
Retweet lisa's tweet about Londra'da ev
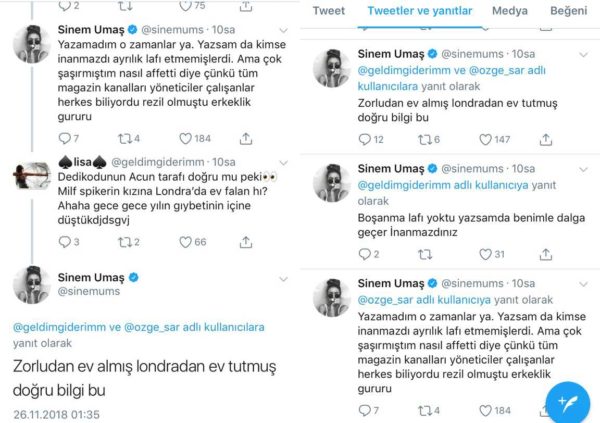pos(122,241)
